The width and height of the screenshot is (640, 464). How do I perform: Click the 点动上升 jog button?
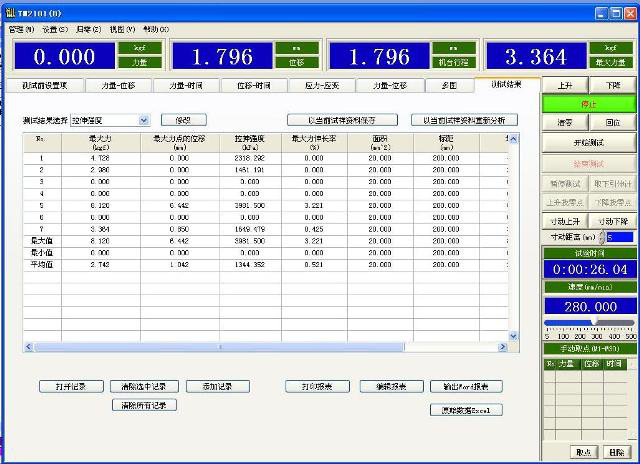pos(565,221)
